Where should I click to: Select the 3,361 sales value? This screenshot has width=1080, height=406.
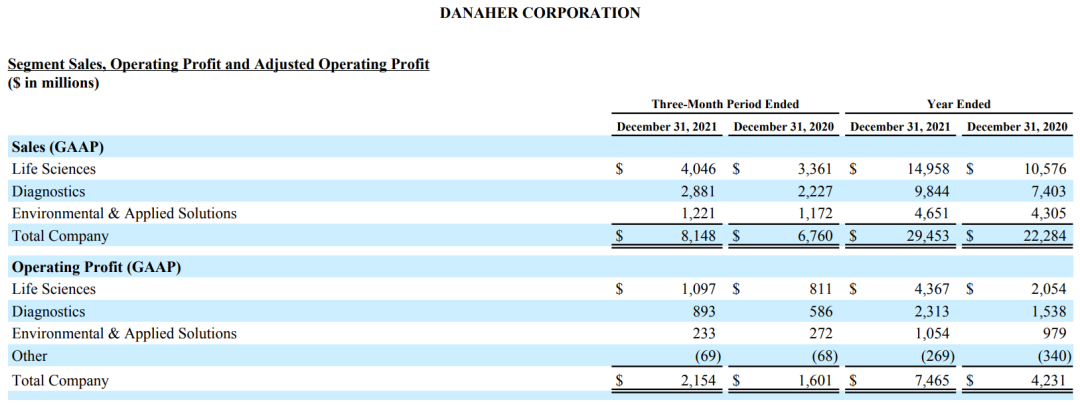pyautogui.click(x=815, y=169)
